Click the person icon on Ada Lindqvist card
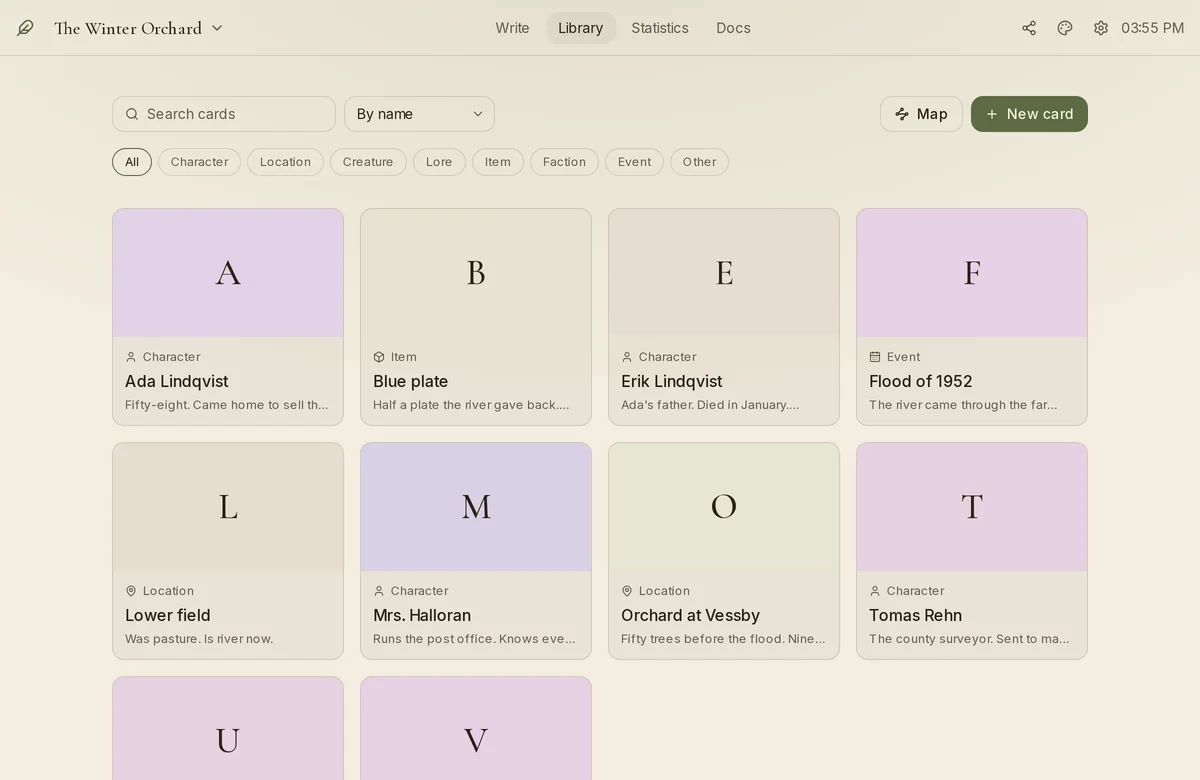Image resolution: width=1200 pixels, height=780 pixels. coord(131,357)
